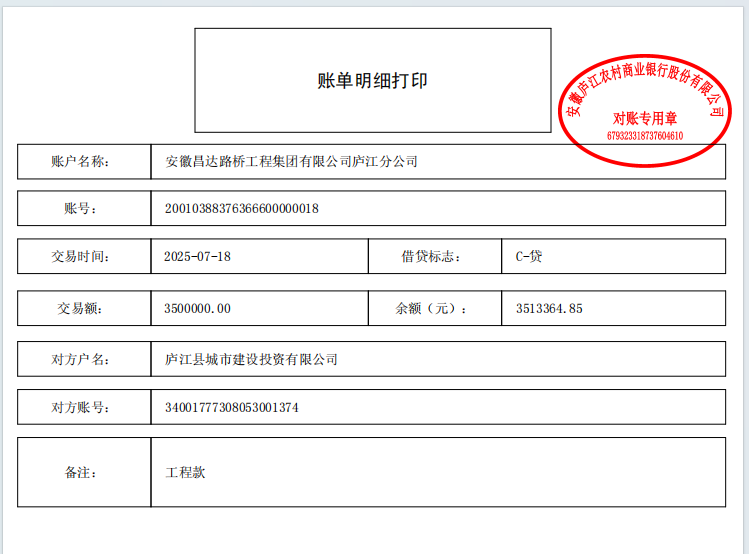
Task: Select the 账号 label cell
Action: click(x=85, y=208)
